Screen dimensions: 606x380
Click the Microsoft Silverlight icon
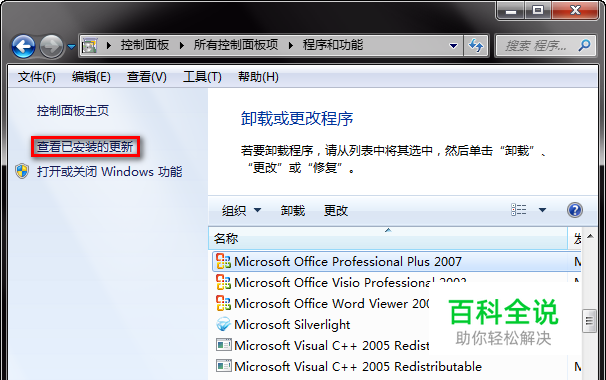point(223,324)
